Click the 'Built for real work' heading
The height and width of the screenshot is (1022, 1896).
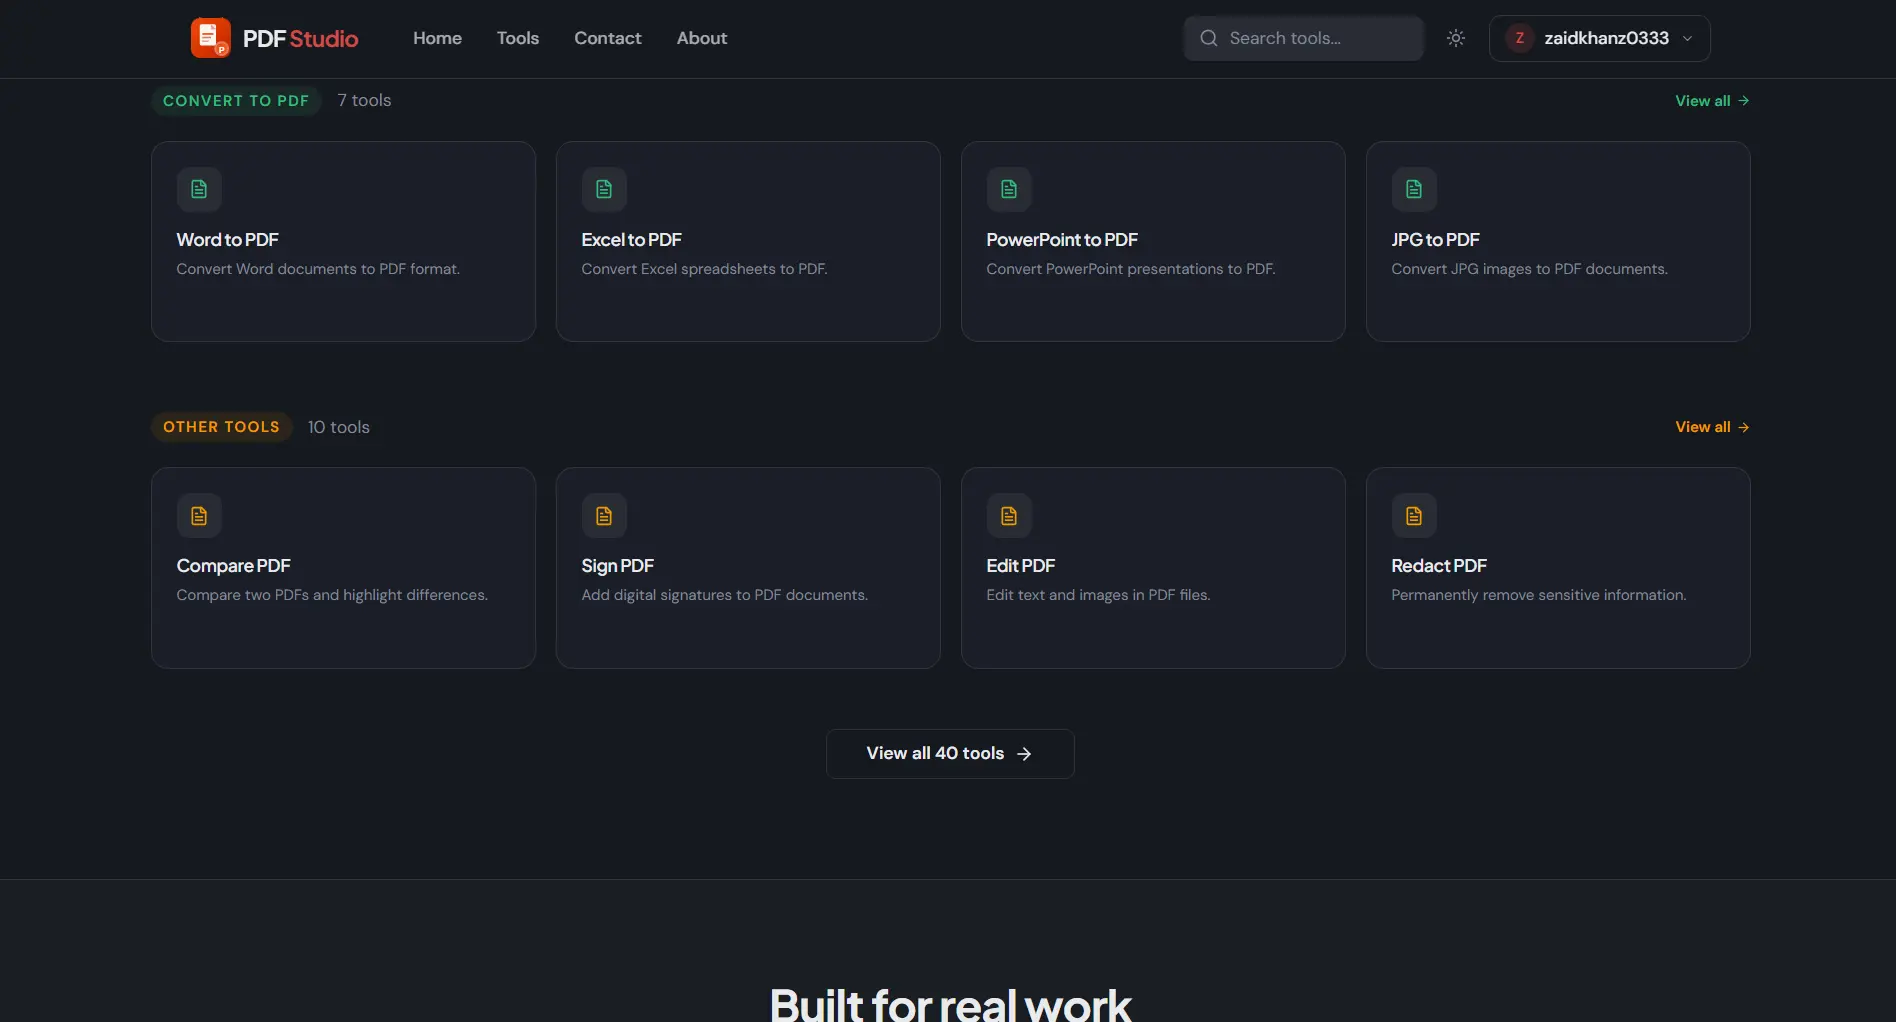(x=950, y=1003)
